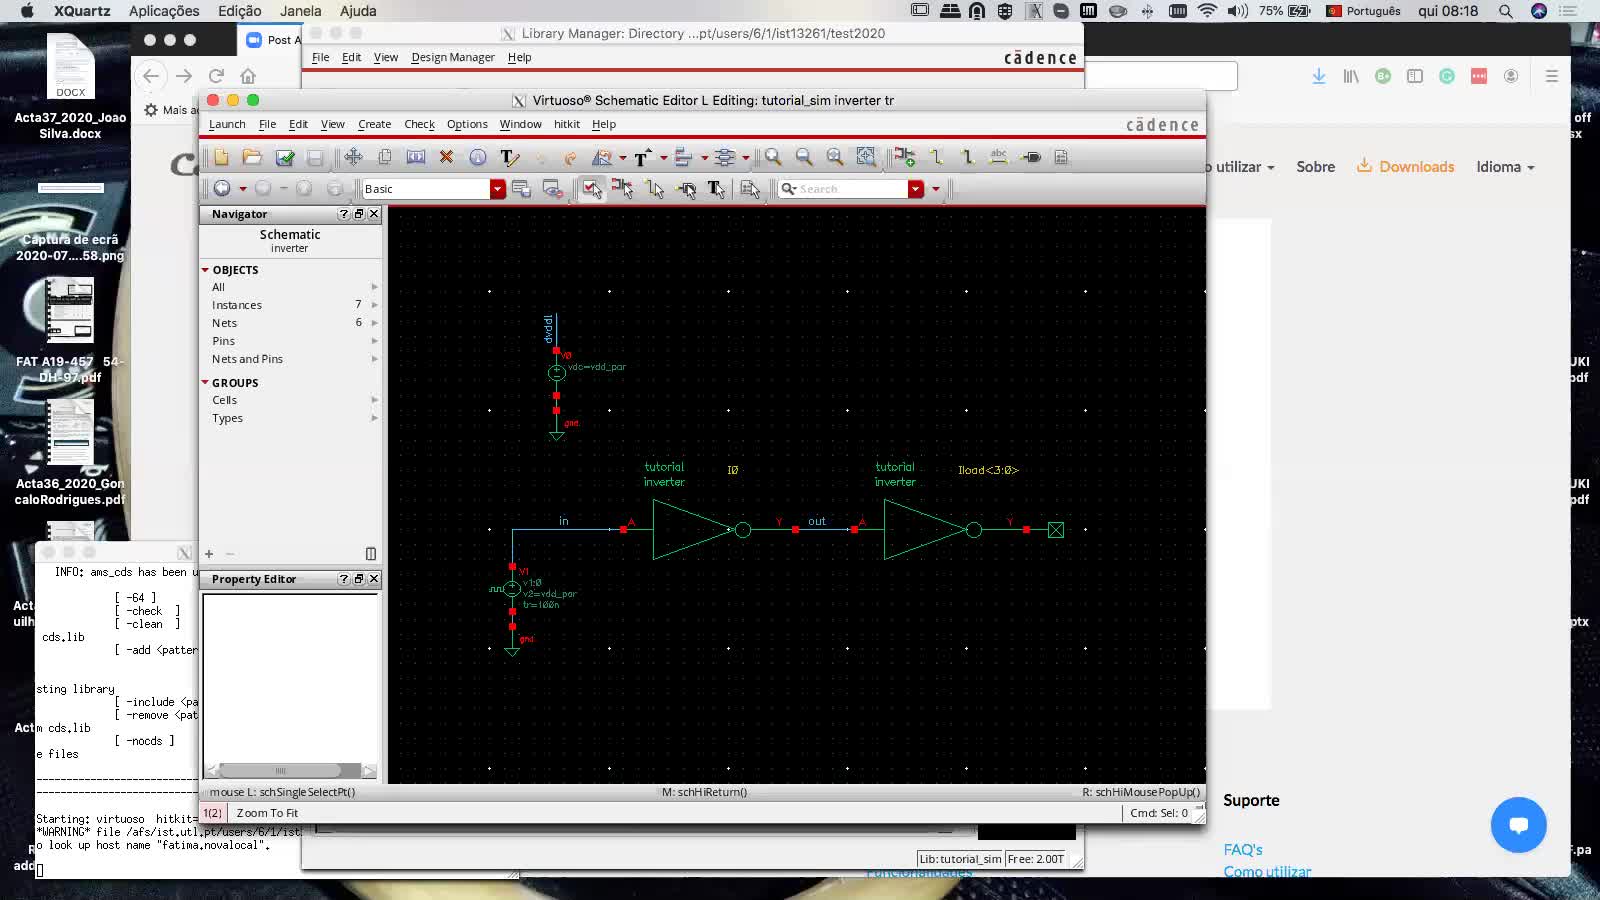Screen dimensions: 1600x900
Task: Click the browser reload button
Action: coord(216,76)
